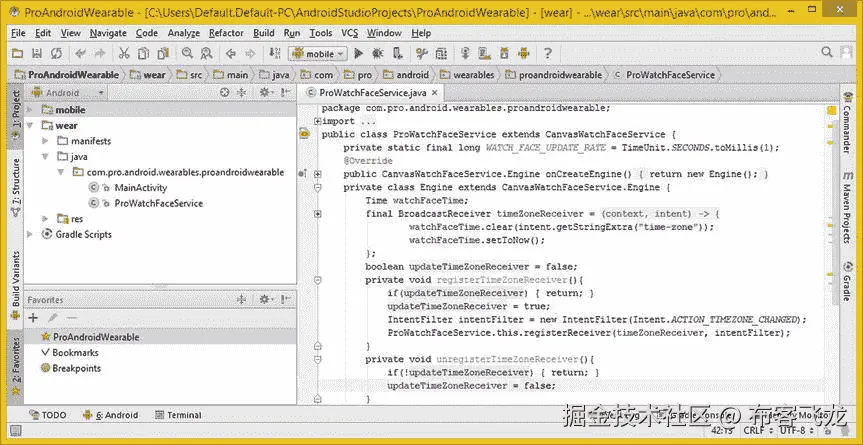Viewport: 863px width, 445px height.
Task: Open the File menu
Action: coord(18,33)
